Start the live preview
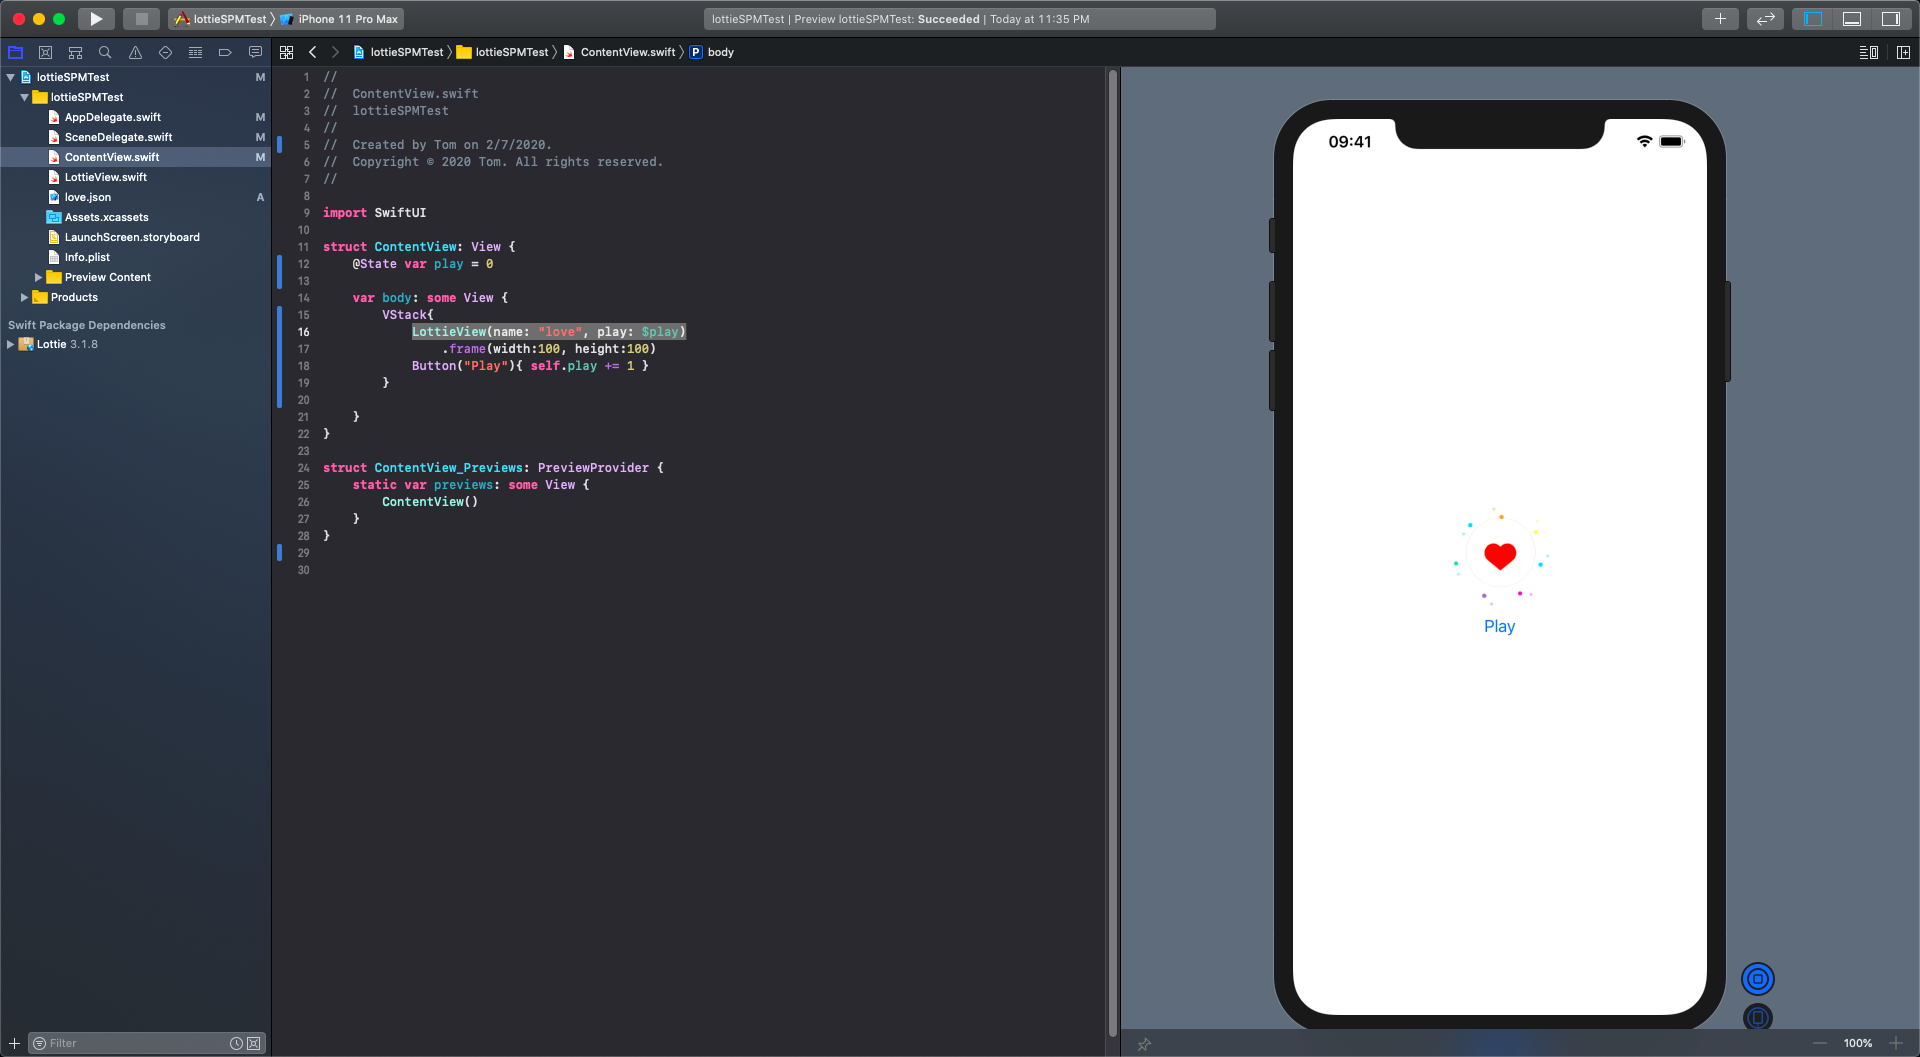 click(x=1757, y=979)
